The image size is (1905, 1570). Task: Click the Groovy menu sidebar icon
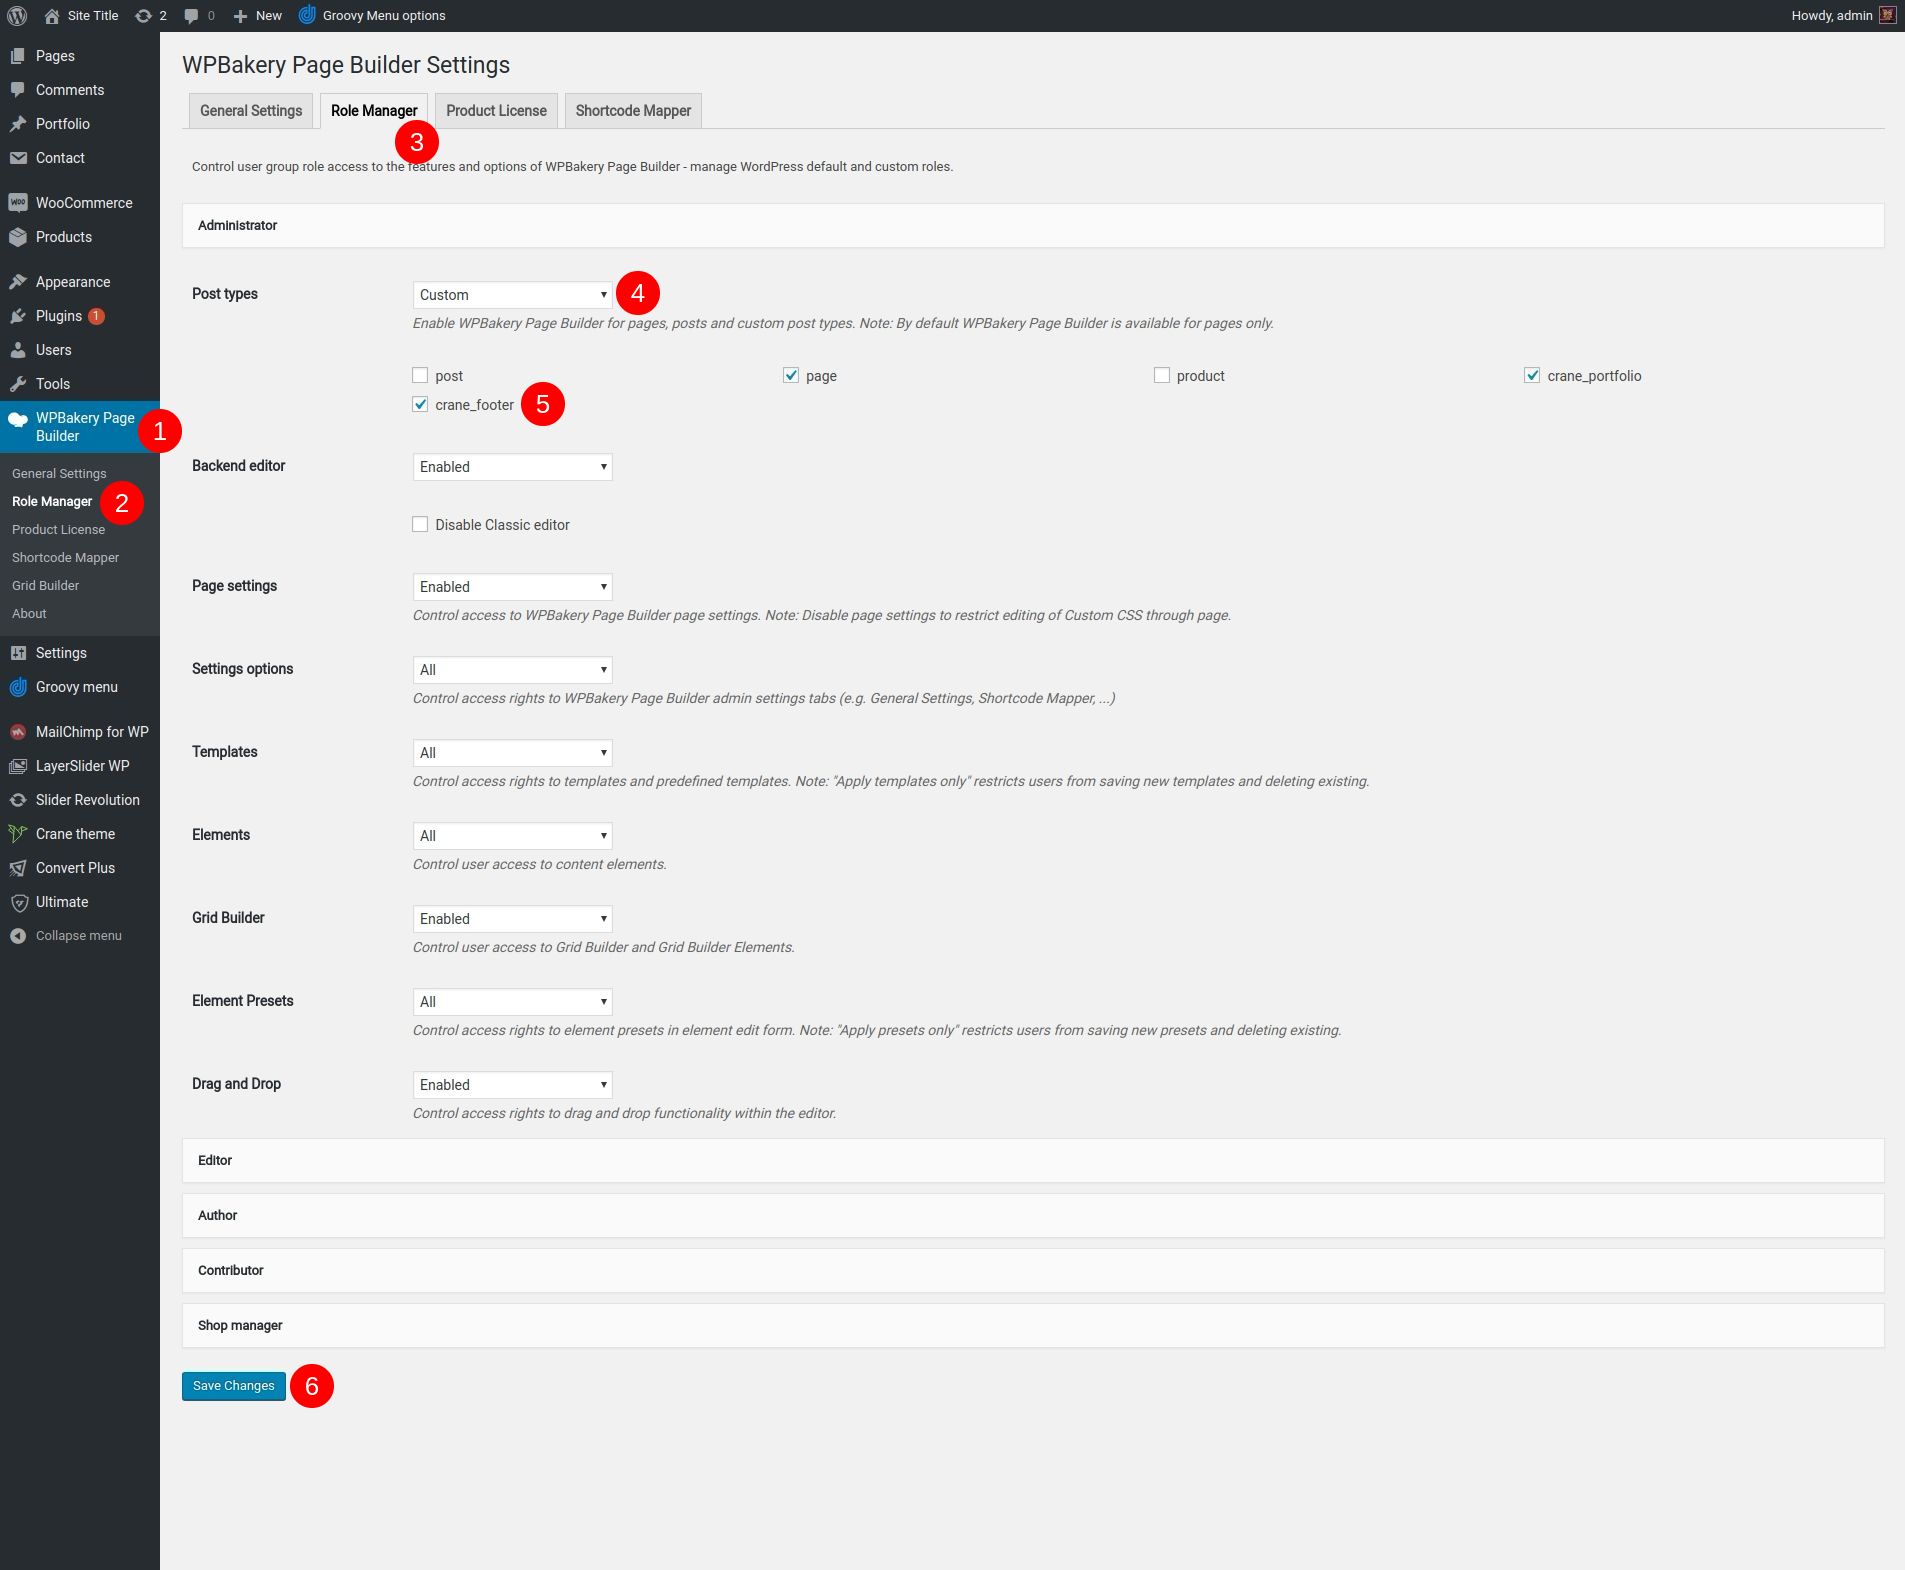(18, 687)
